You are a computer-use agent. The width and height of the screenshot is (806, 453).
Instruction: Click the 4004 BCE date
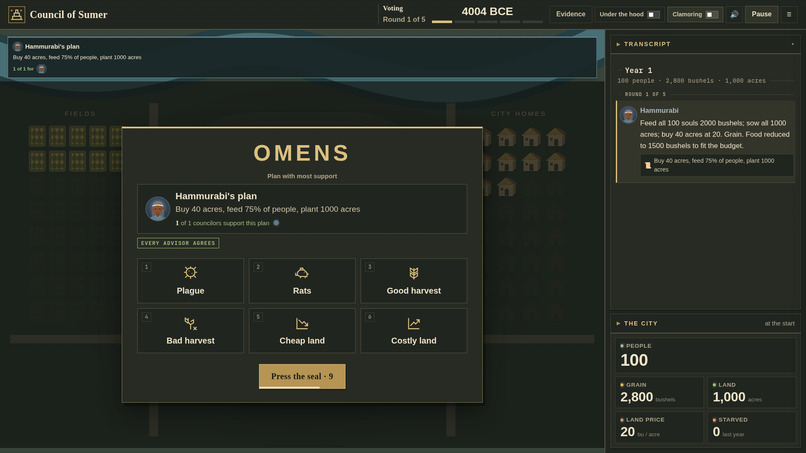pyautogui.click(x=487, y=11)
